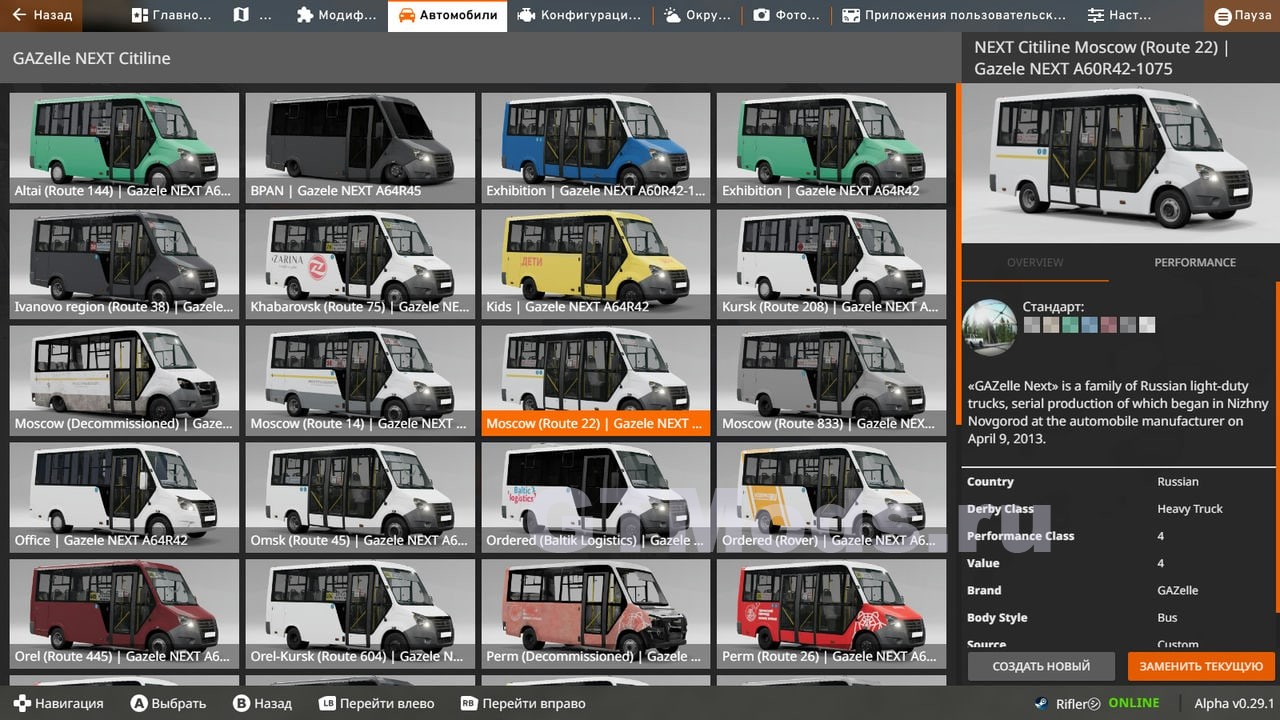Screen dimensions: 1280x720
Task: Select the green Exhibition A64R42 bus
Action: click(x=832, y=148)
